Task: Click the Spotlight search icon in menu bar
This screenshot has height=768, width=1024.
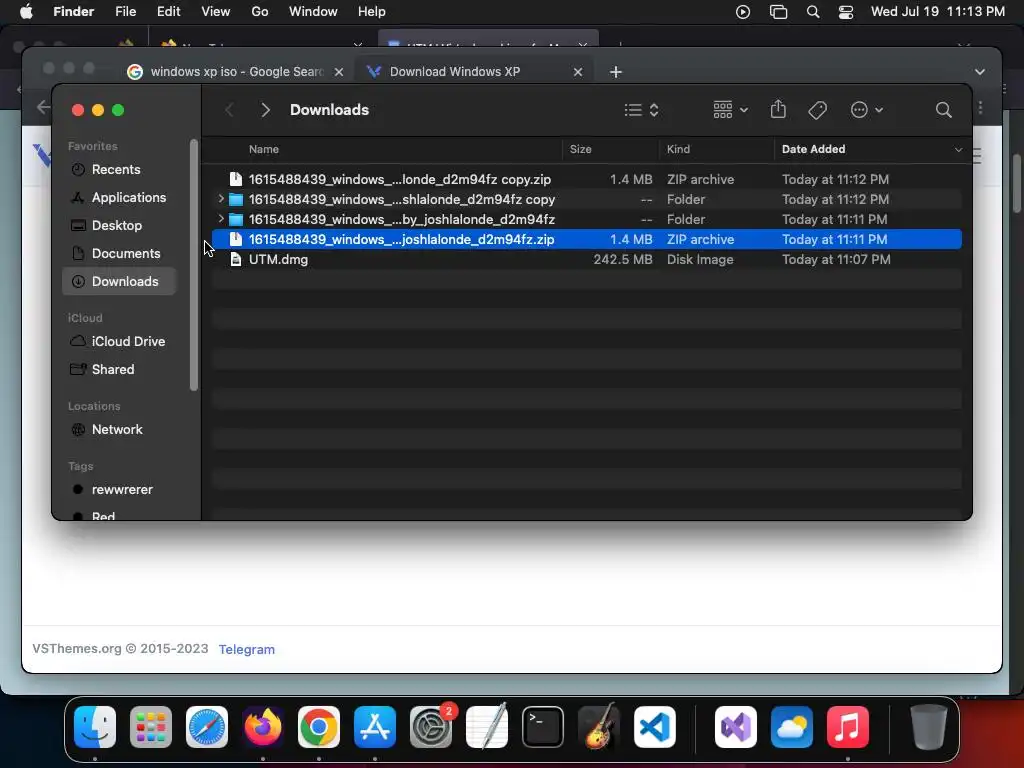Action: tap(812, 12)
